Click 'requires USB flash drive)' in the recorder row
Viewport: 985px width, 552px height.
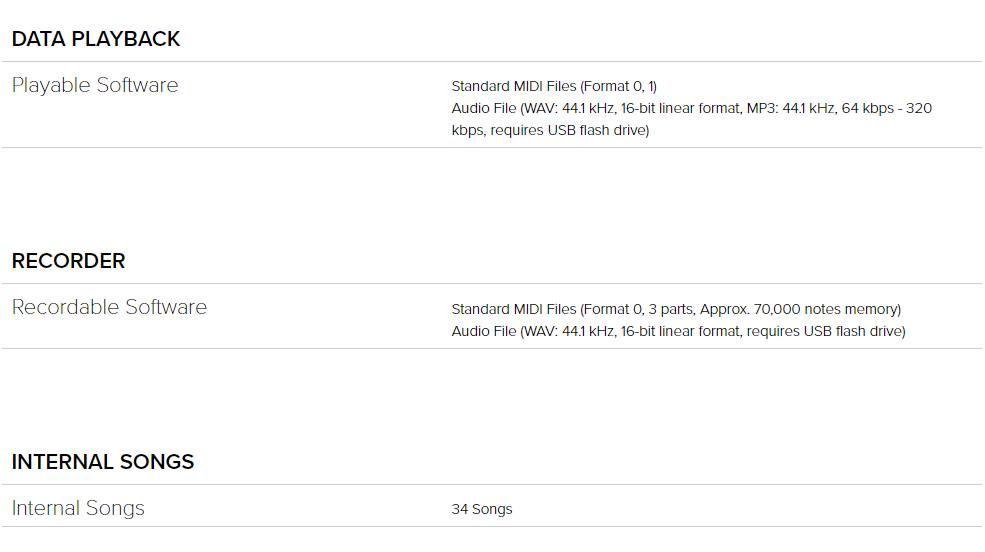coord(826,331)
